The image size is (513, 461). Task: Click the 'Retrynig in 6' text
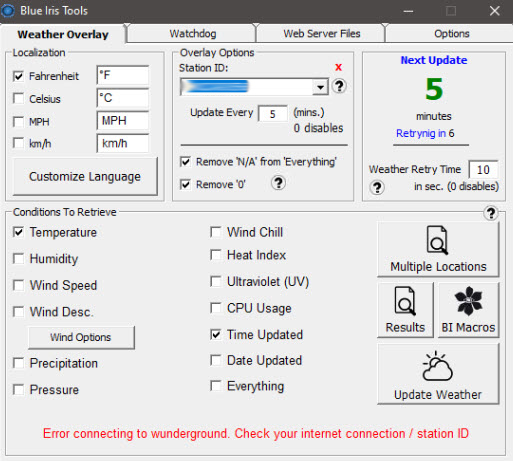[425, 134]
